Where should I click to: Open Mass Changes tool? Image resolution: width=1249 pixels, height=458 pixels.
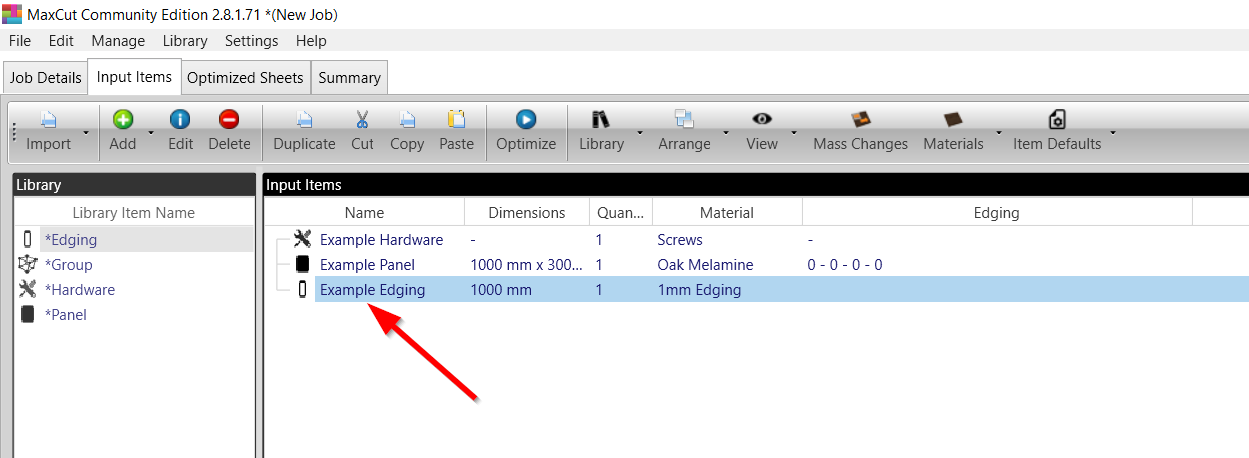coord(860,131)
